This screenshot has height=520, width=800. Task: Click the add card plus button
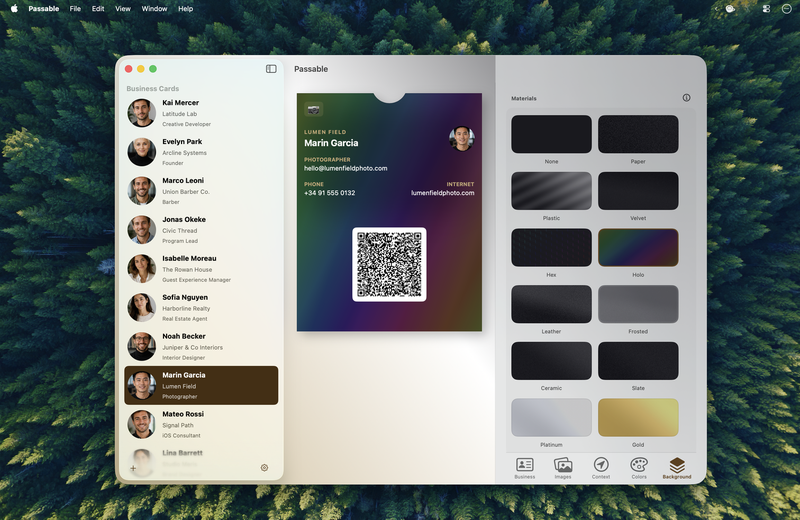pyautogui.click(x=133, y=468)
